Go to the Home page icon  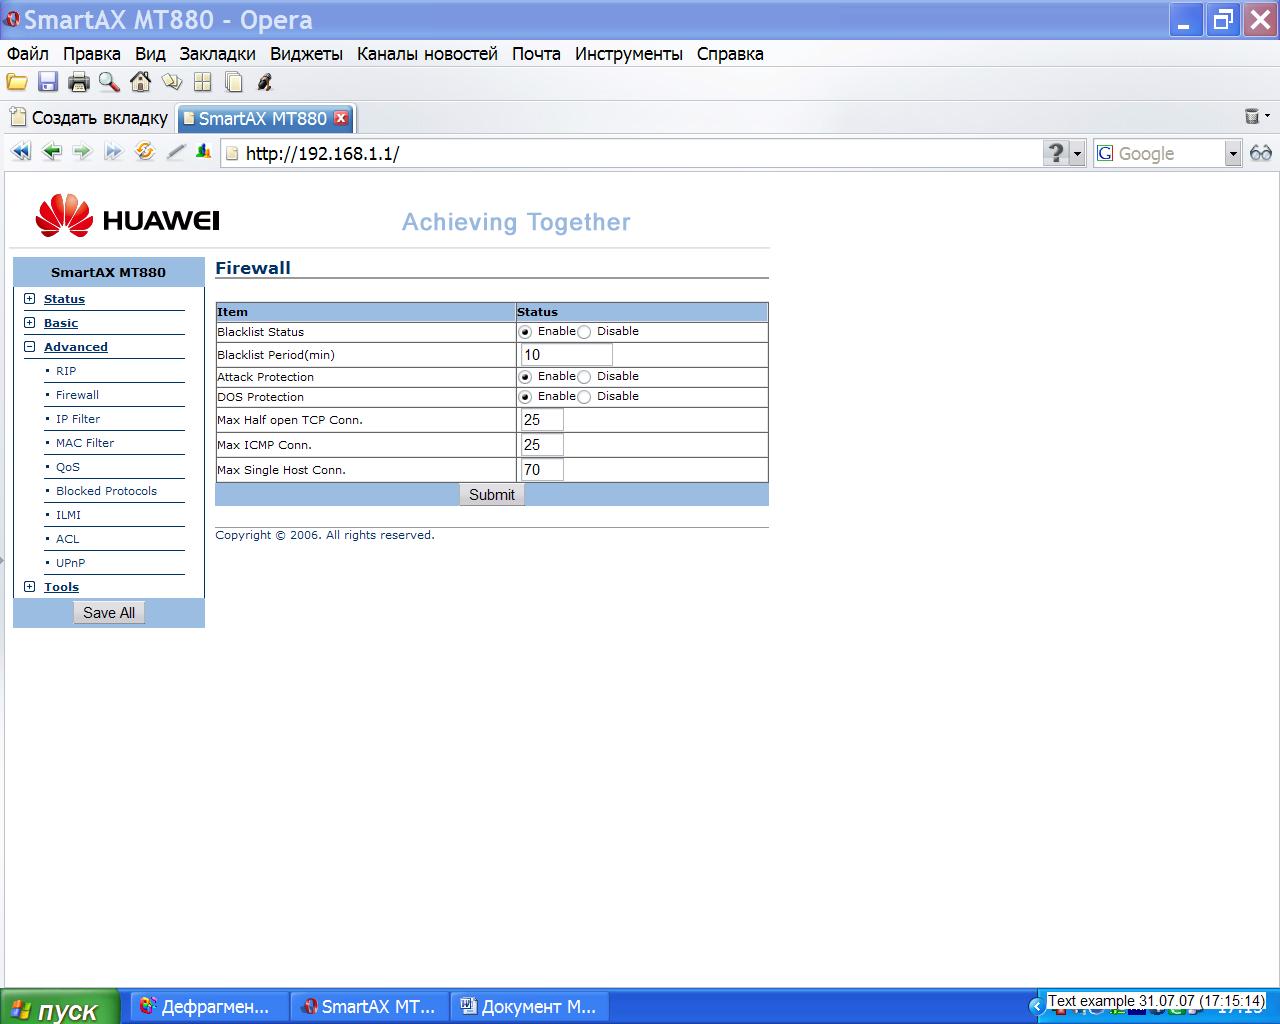pos(140,83)
